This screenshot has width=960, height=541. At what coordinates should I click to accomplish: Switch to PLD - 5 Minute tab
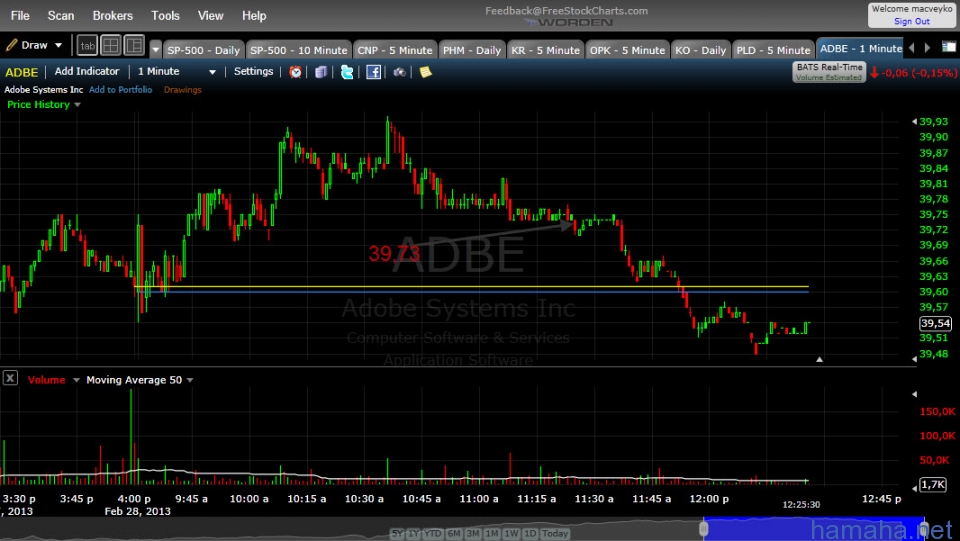pos(773,50)
